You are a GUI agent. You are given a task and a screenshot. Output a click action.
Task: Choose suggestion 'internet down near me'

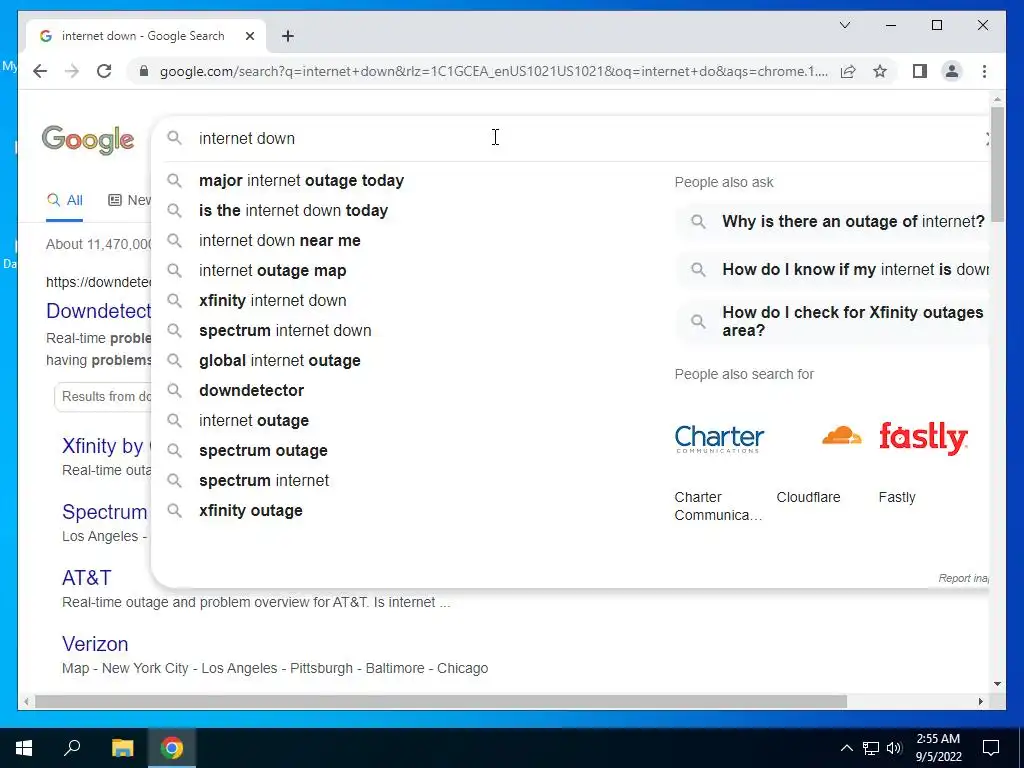tap(280, 240)
